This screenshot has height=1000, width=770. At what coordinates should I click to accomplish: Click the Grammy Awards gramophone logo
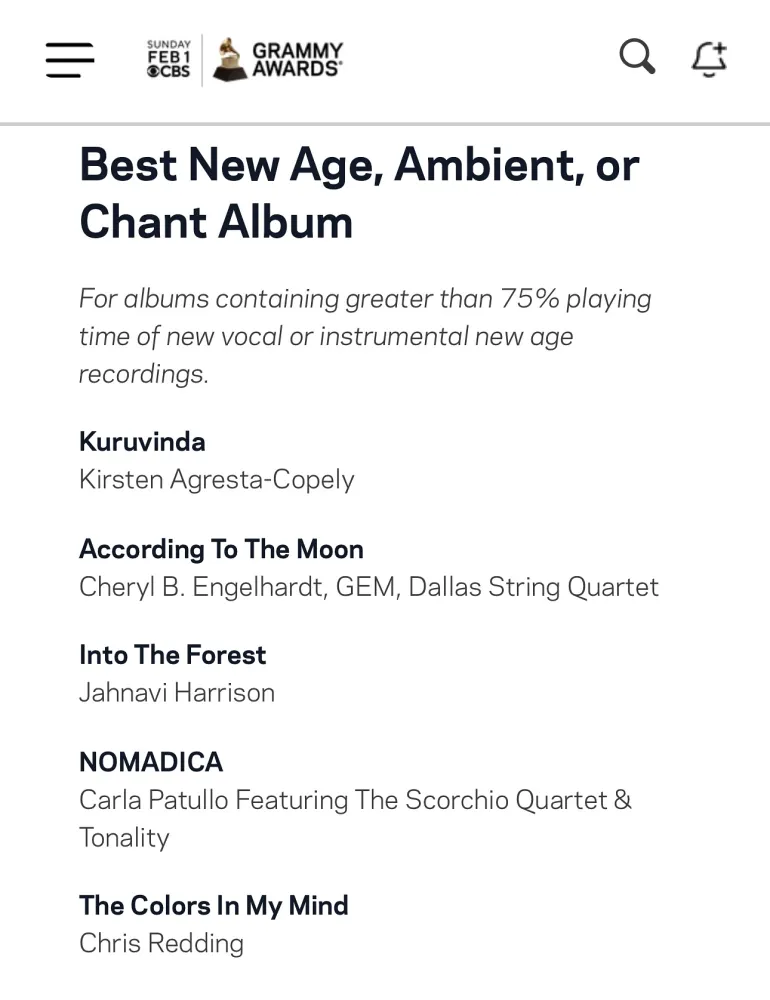click(277, 60)
